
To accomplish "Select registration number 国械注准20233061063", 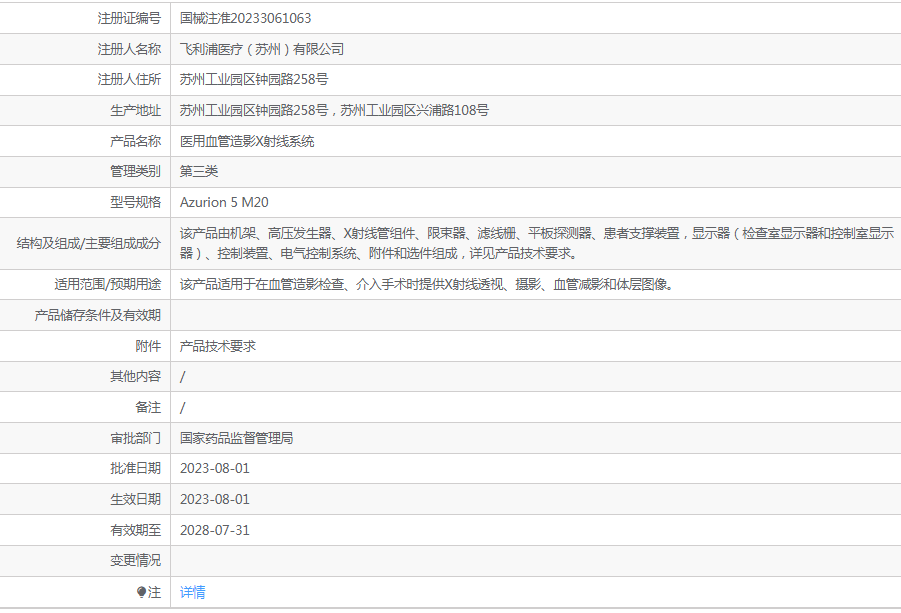I will click(245, 18).
